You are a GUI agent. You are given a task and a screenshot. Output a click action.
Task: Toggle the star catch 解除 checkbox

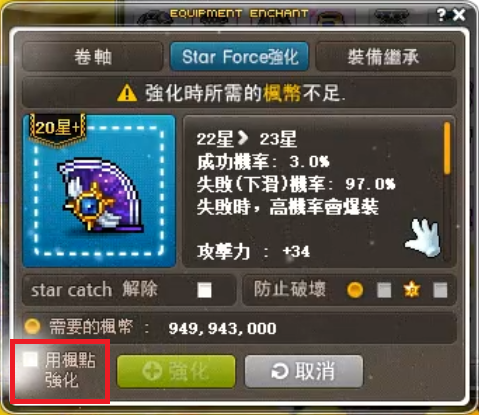[x=204, y=290]
